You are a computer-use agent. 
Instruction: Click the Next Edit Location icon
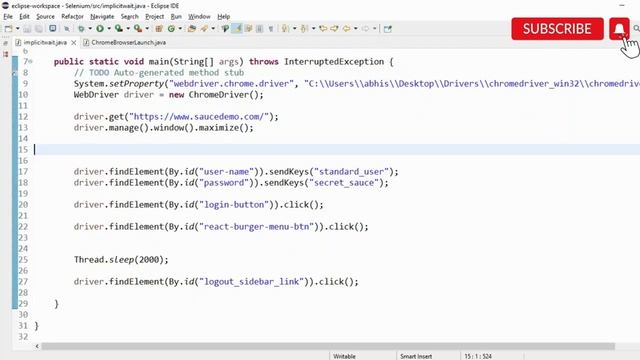tap(334, 29)
